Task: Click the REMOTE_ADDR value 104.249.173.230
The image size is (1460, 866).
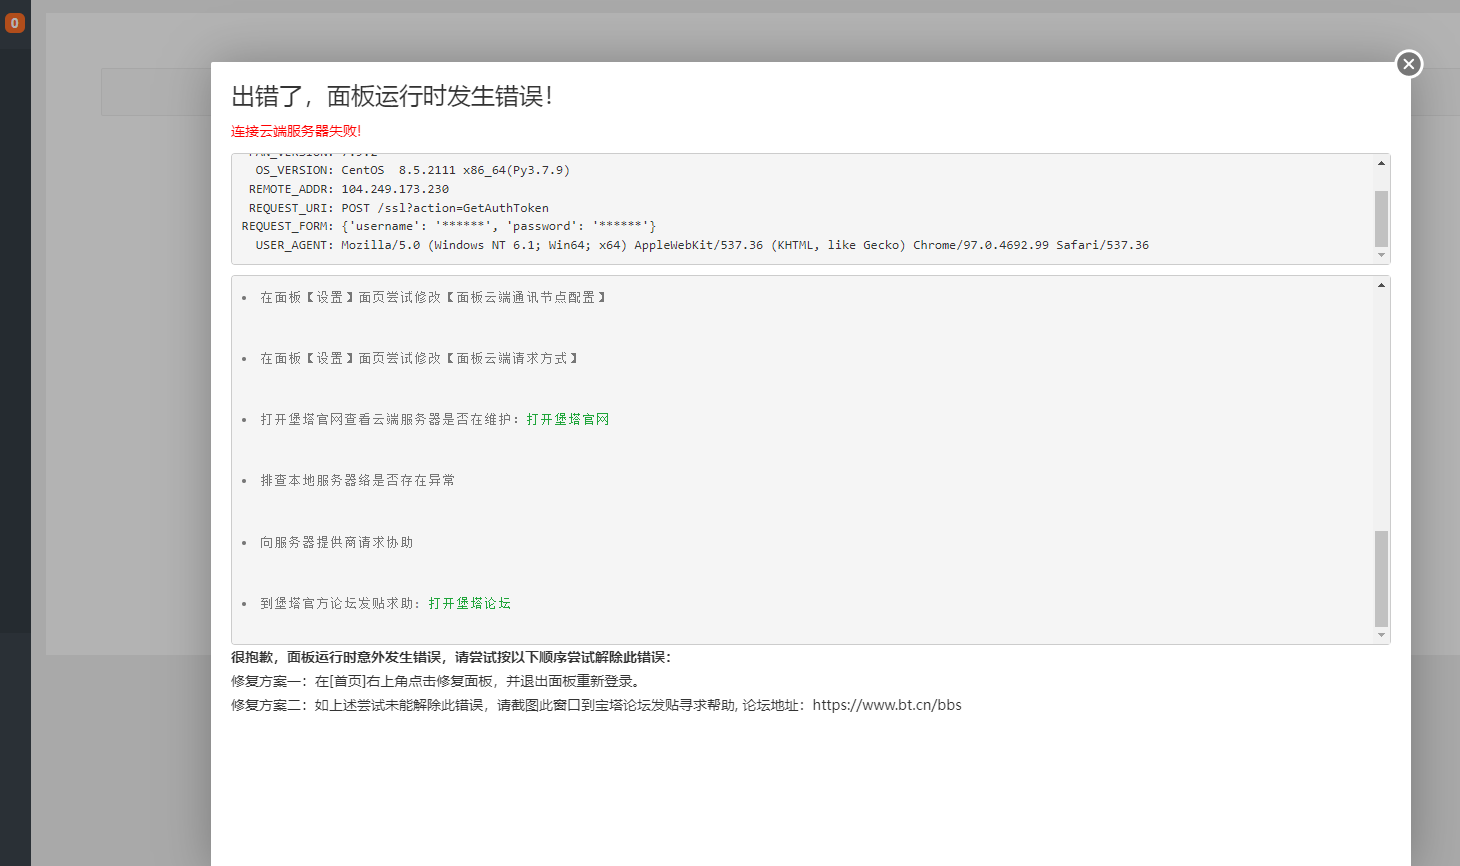Action: pos(395,189)
